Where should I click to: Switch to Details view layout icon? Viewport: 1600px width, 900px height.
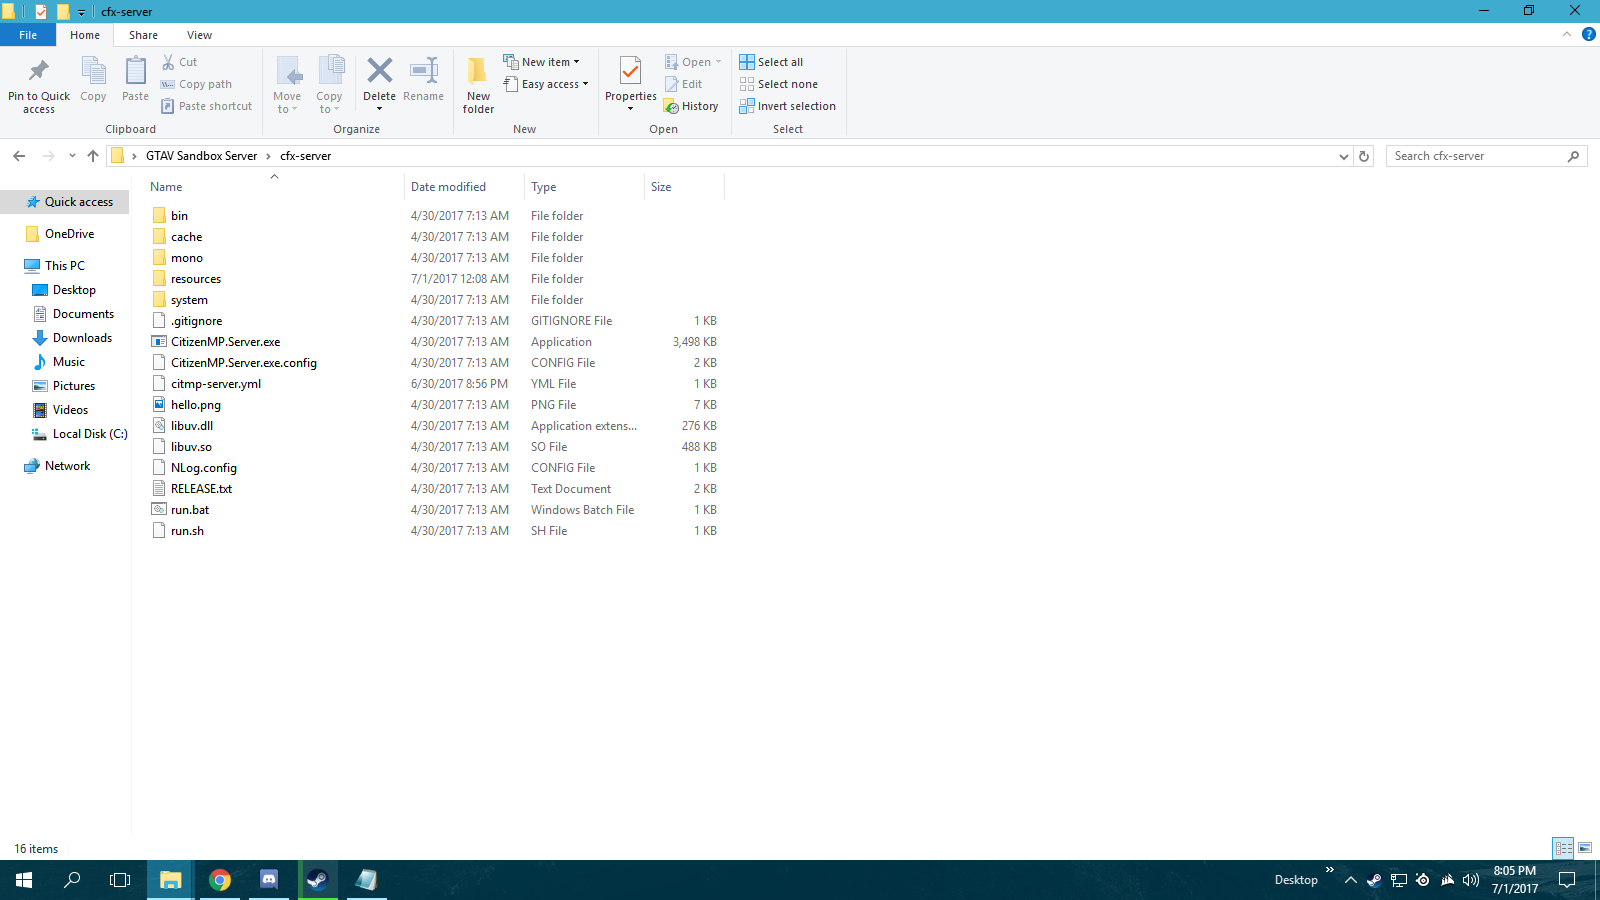click(x=1564, y=848)
